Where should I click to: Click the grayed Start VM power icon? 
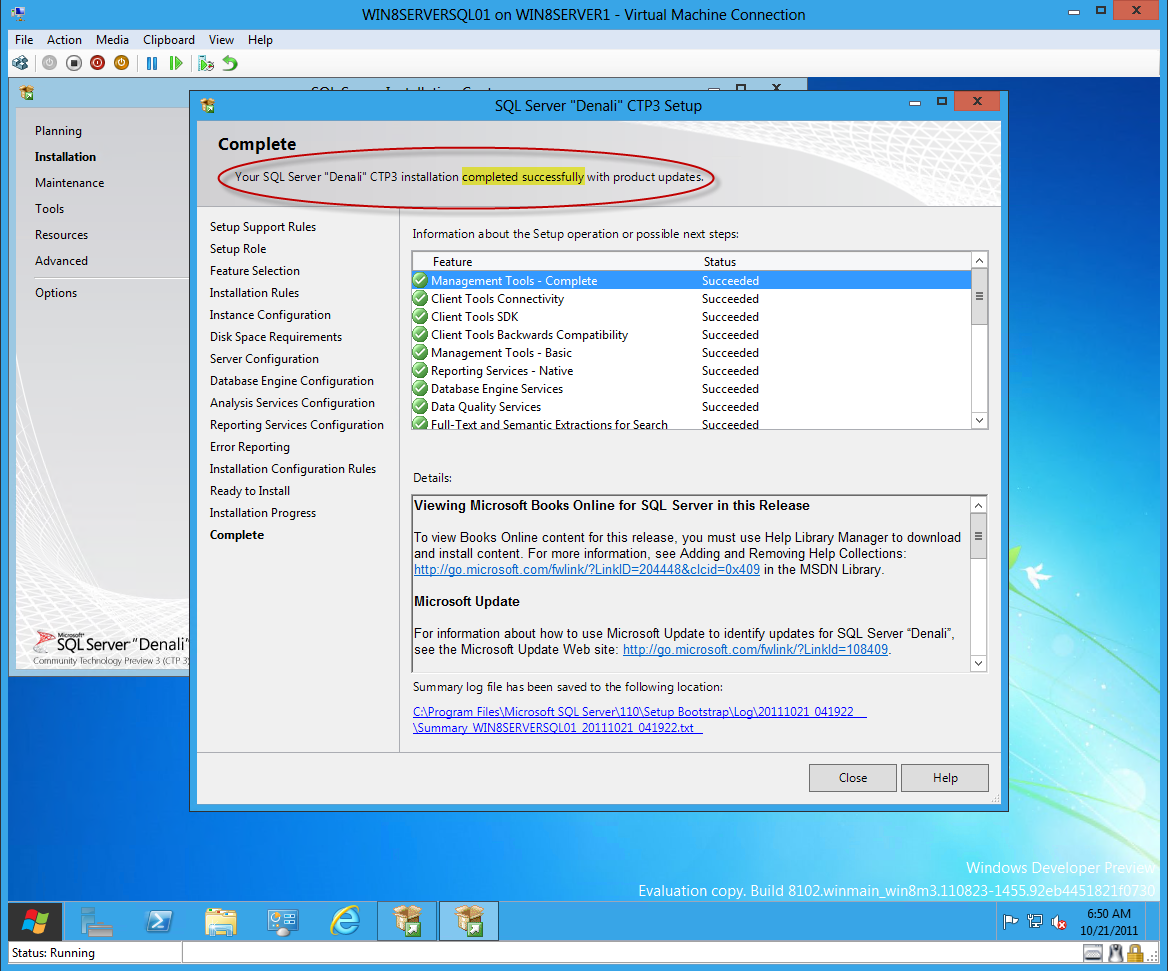point(49,63)
